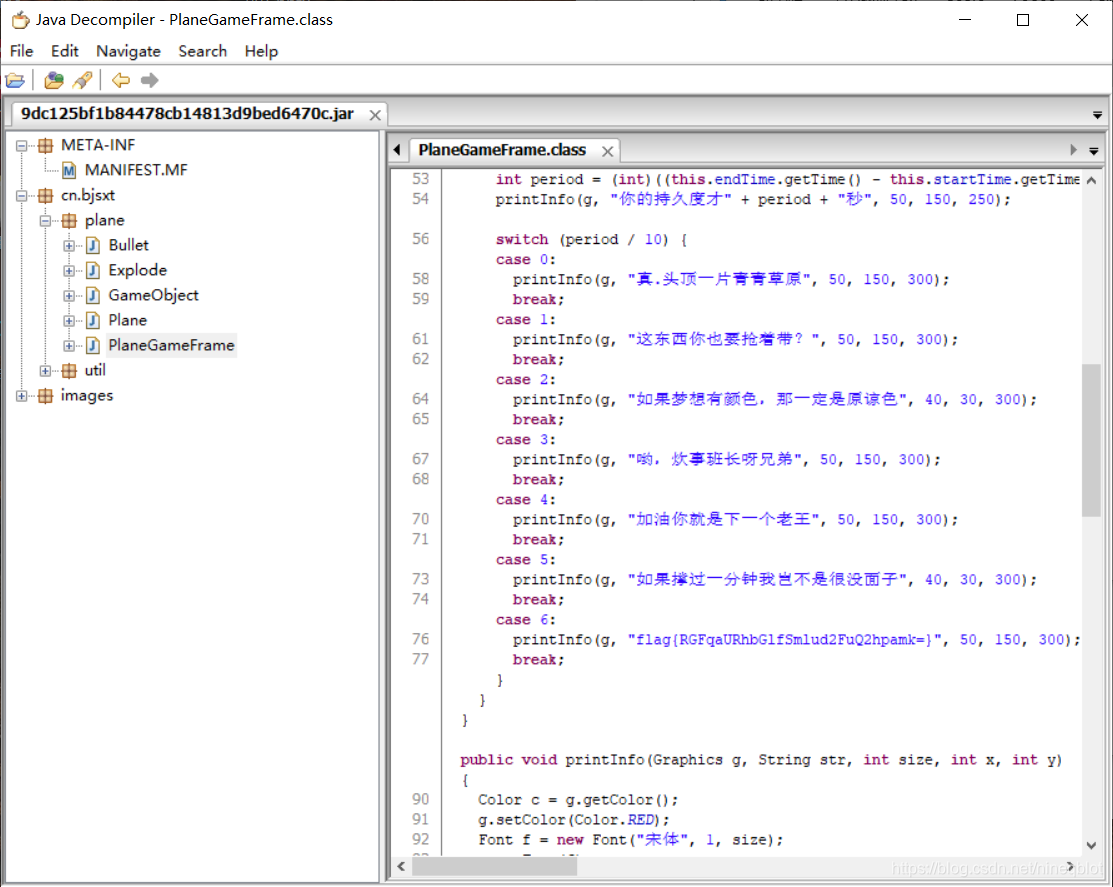
Task: Click the 'g.setColor(Color.RED);' line
Action: (x=574, y=820)
